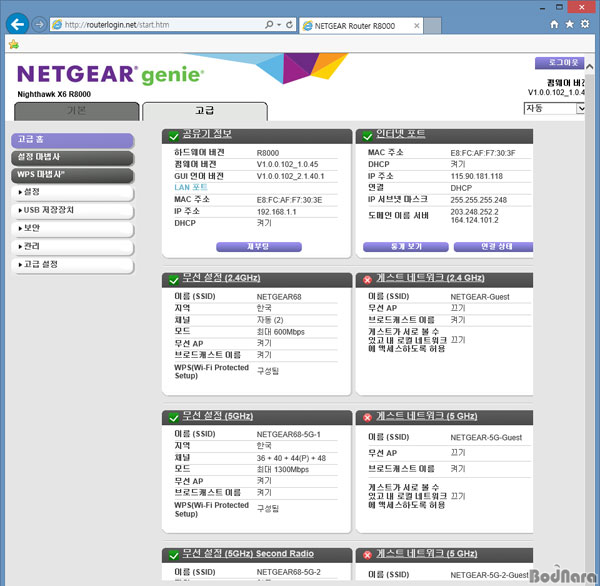Click green check icon beside 무선 설정 (2.4GHz)
The height and width of the screenshot is (586, 600).
(174, 281)
